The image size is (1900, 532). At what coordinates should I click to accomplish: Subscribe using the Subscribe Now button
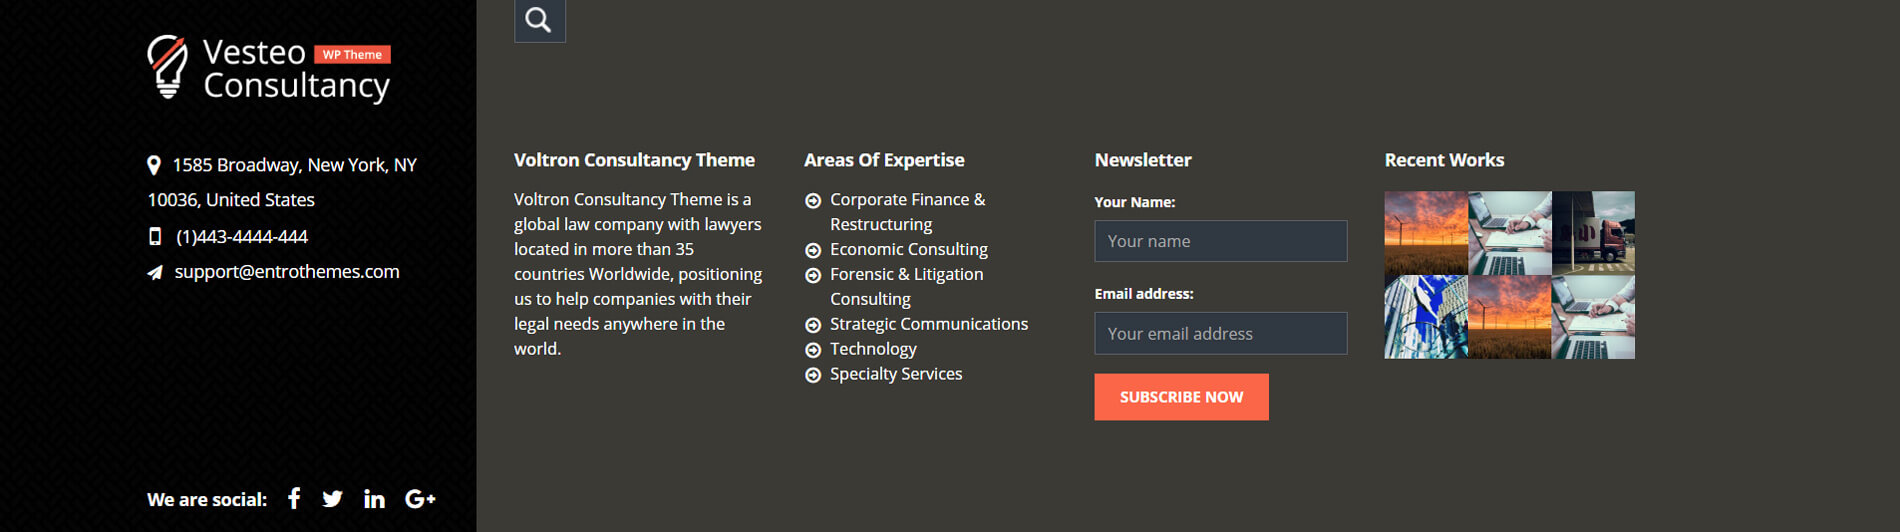[x=1181, y=397]
